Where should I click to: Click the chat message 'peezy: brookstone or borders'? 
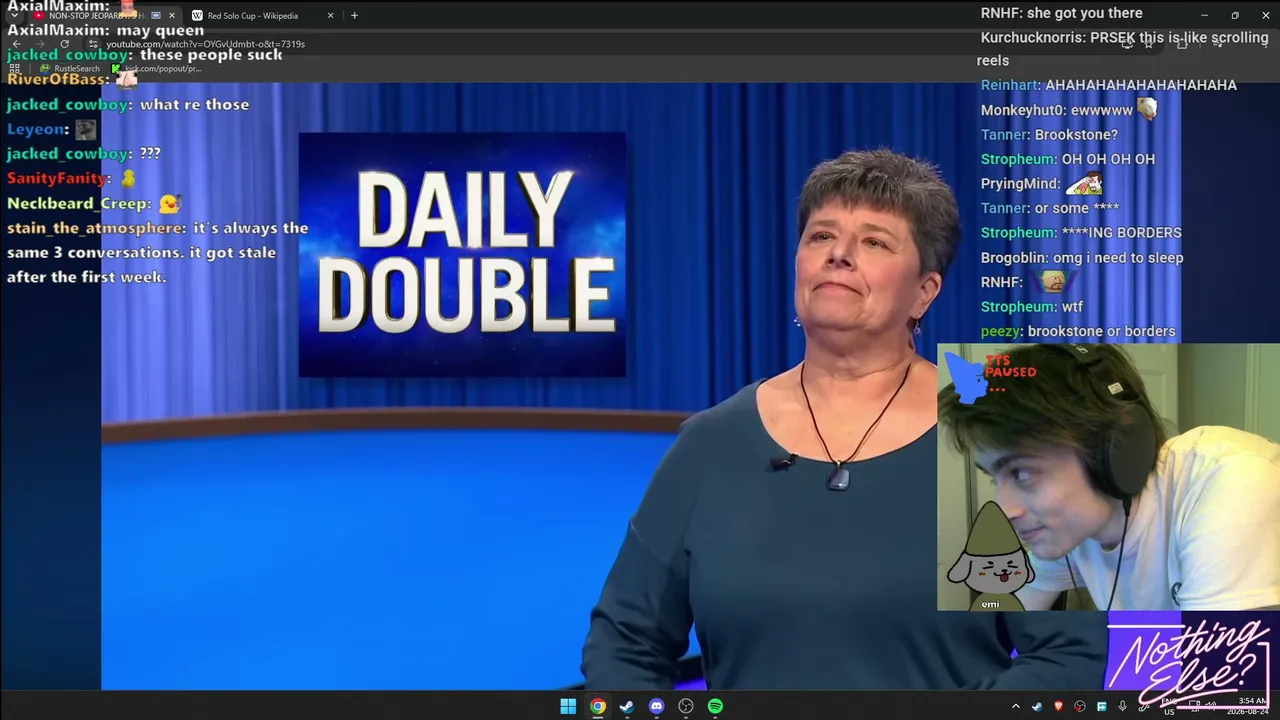(1078, 331)
